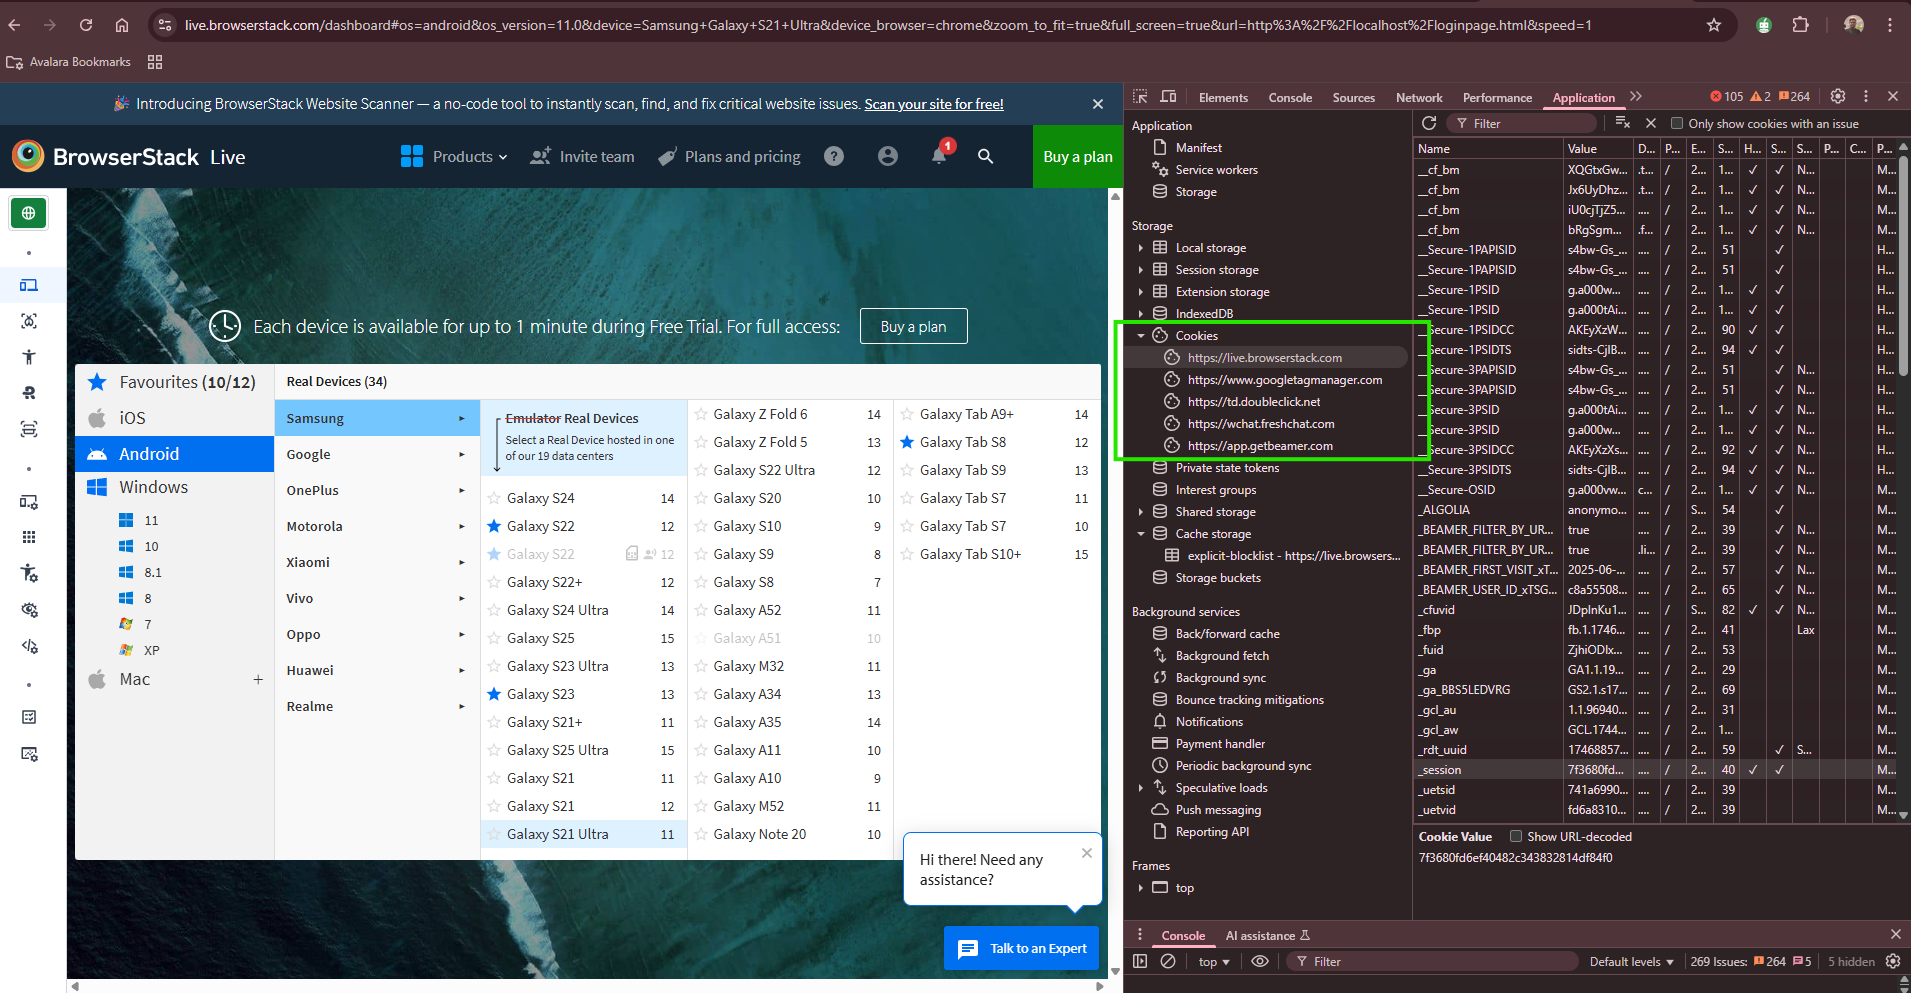Favourite the Galaxy S24 star
The height and width of the screenshot is (993, 1911).
pos(494,498)
